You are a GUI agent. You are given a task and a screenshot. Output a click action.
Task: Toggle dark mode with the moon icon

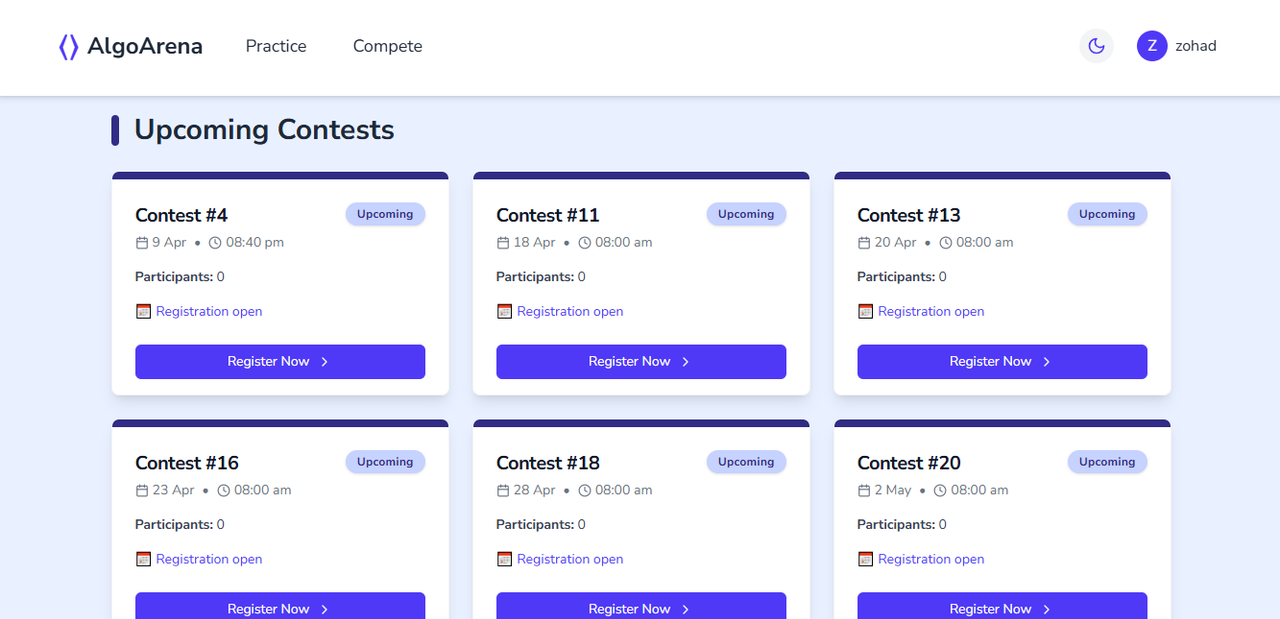[x=1096, y=46]
